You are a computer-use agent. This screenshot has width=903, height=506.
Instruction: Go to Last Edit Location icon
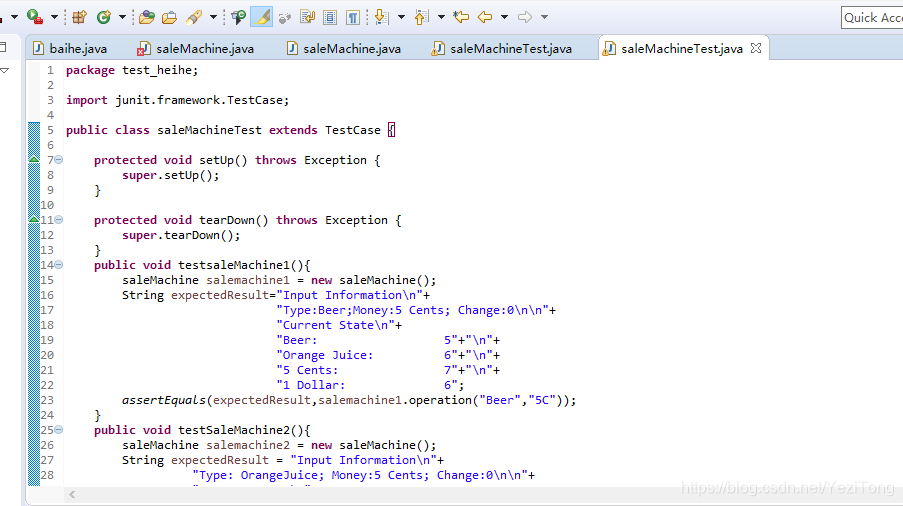461,17
